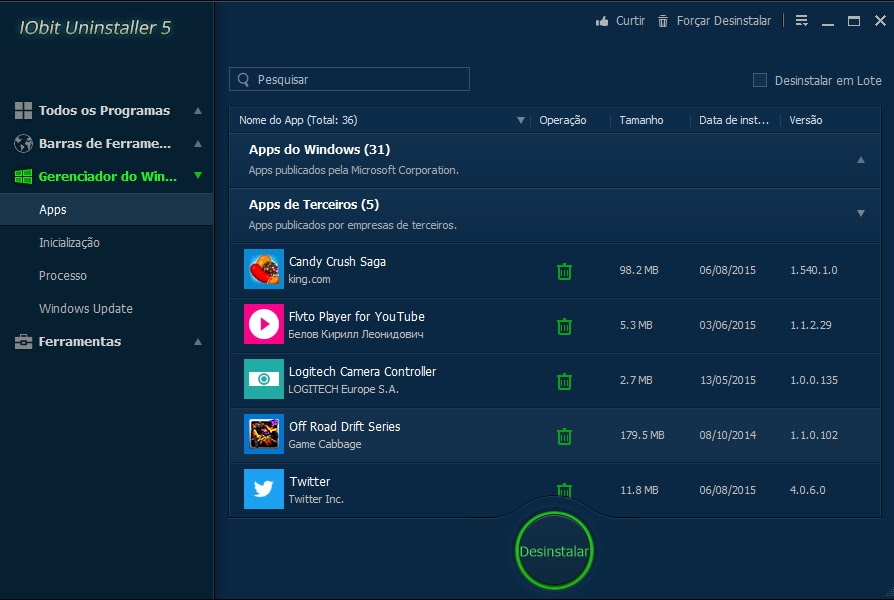Expand the Apps do Windows group arrow
Screen dimensions: 894x600
861,160
